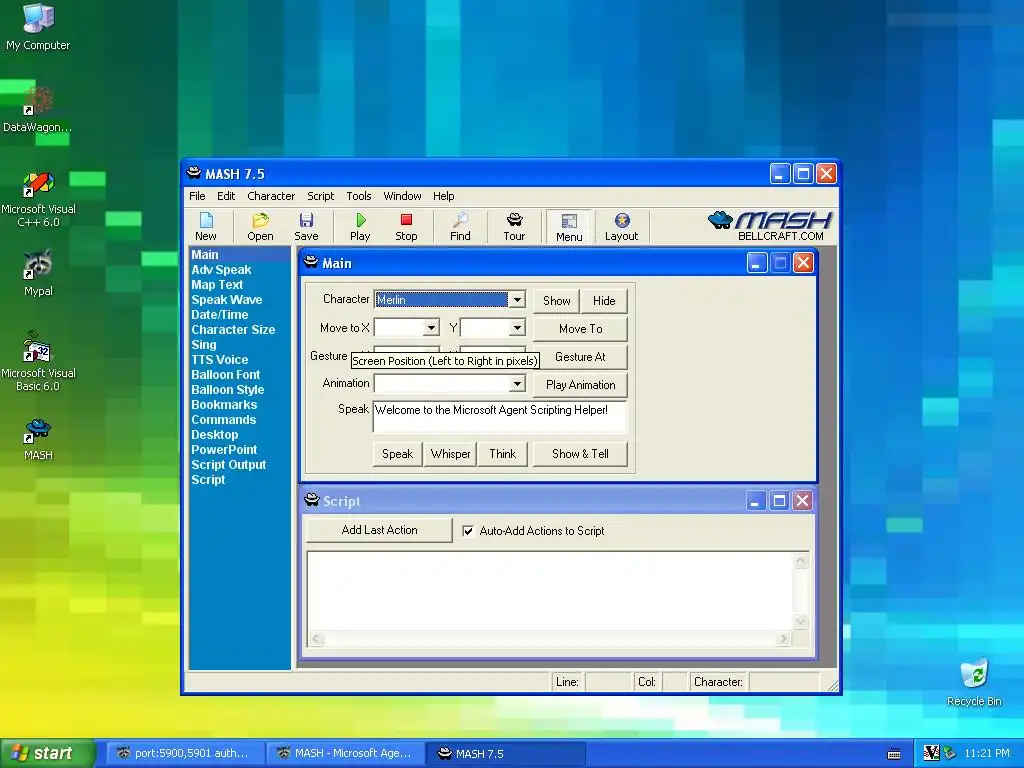Click the MASH bellcraft.com logo
Viewport: 1024px width, 768px height.
771,226
